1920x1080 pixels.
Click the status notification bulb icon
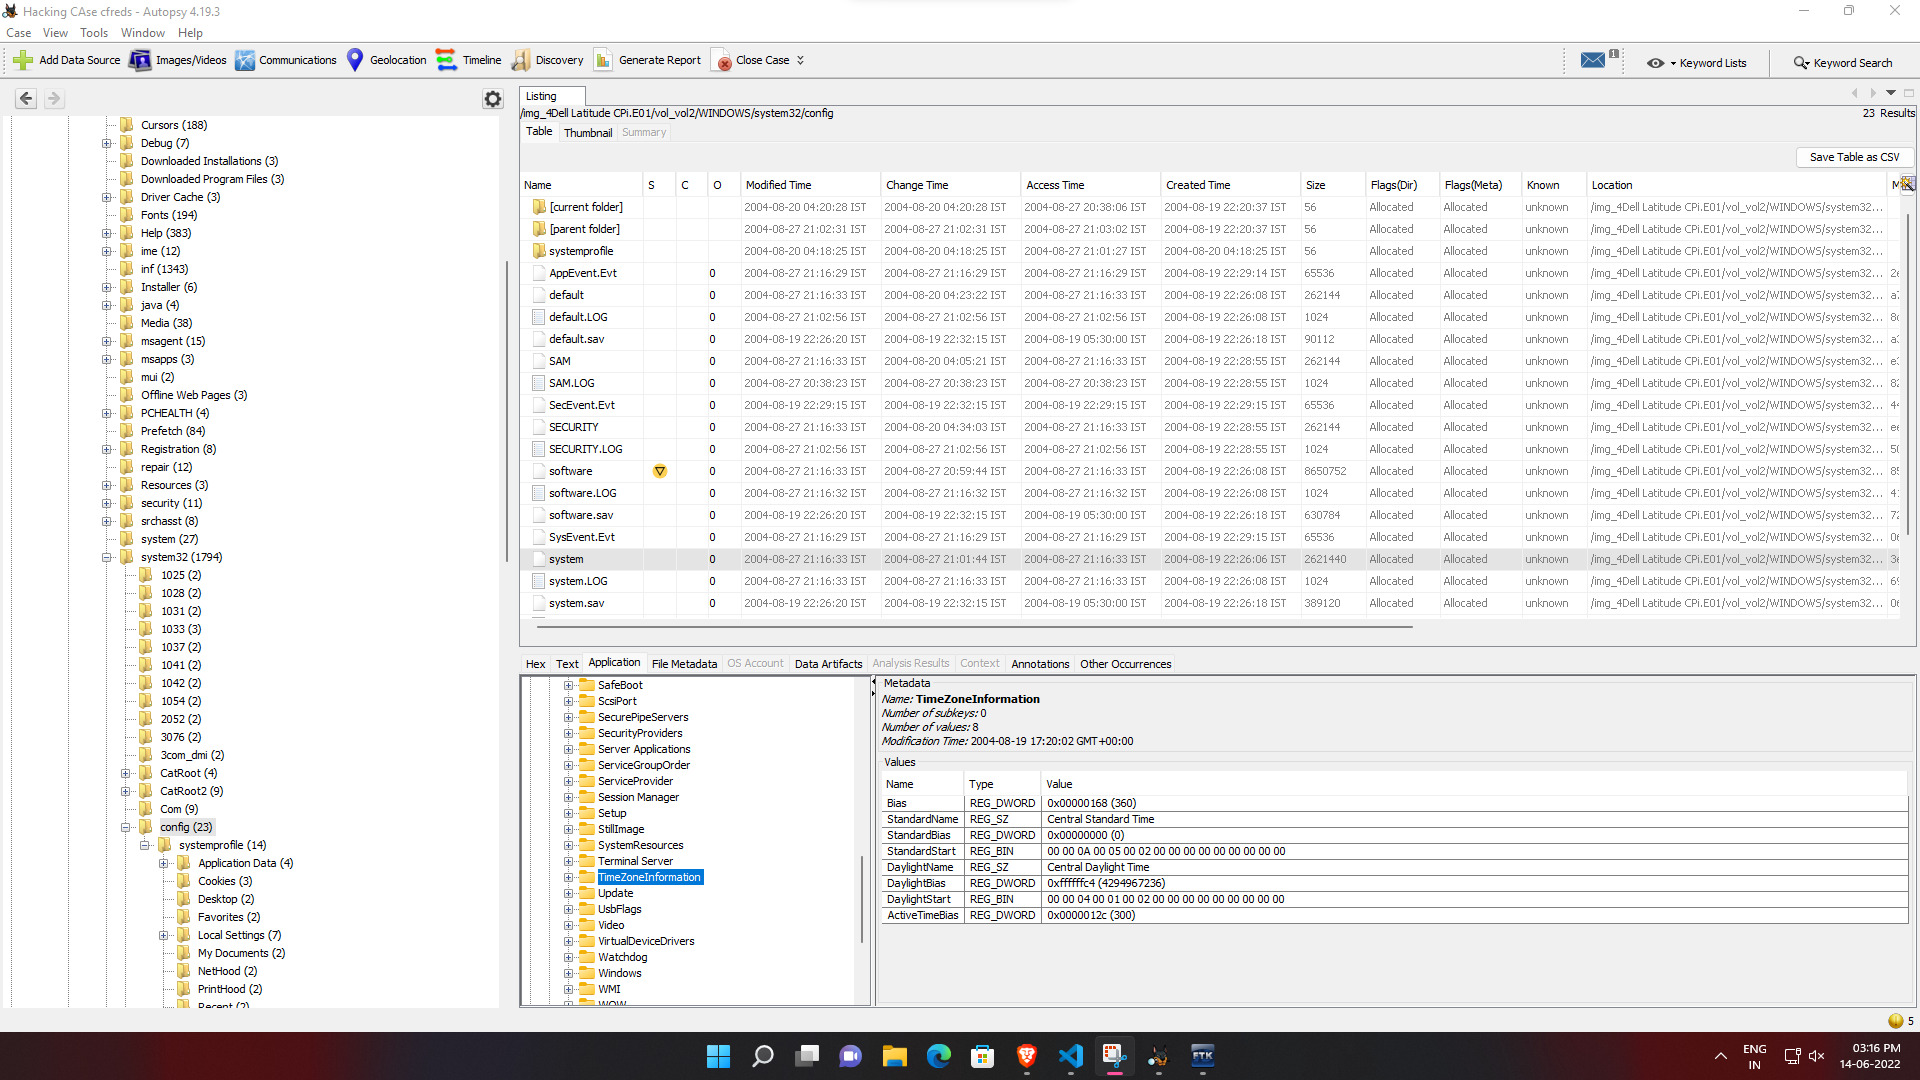click(x=1895, y=1021)
